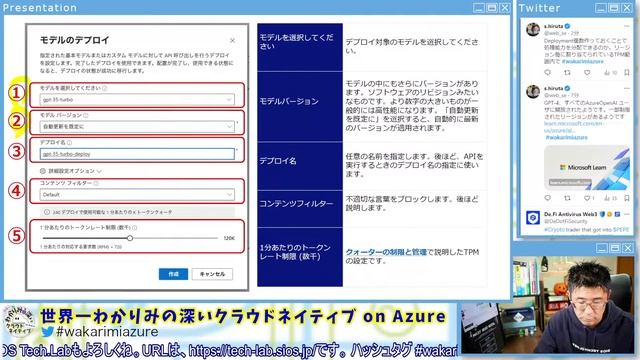Bookmark the GPT-4 tweet
This screenshot has width=640, height=360.
[x=627, y=198]
